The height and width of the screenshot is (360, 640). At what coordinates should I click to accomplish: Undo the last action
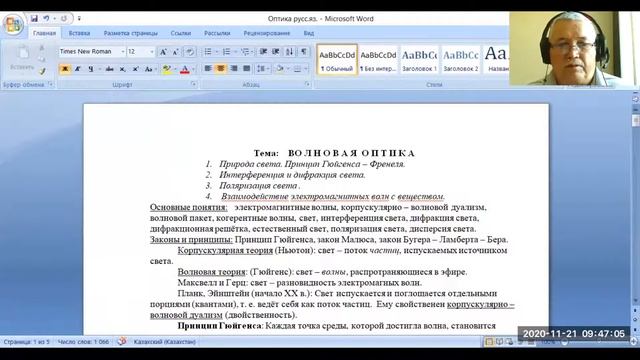click(x=46, y=18)
